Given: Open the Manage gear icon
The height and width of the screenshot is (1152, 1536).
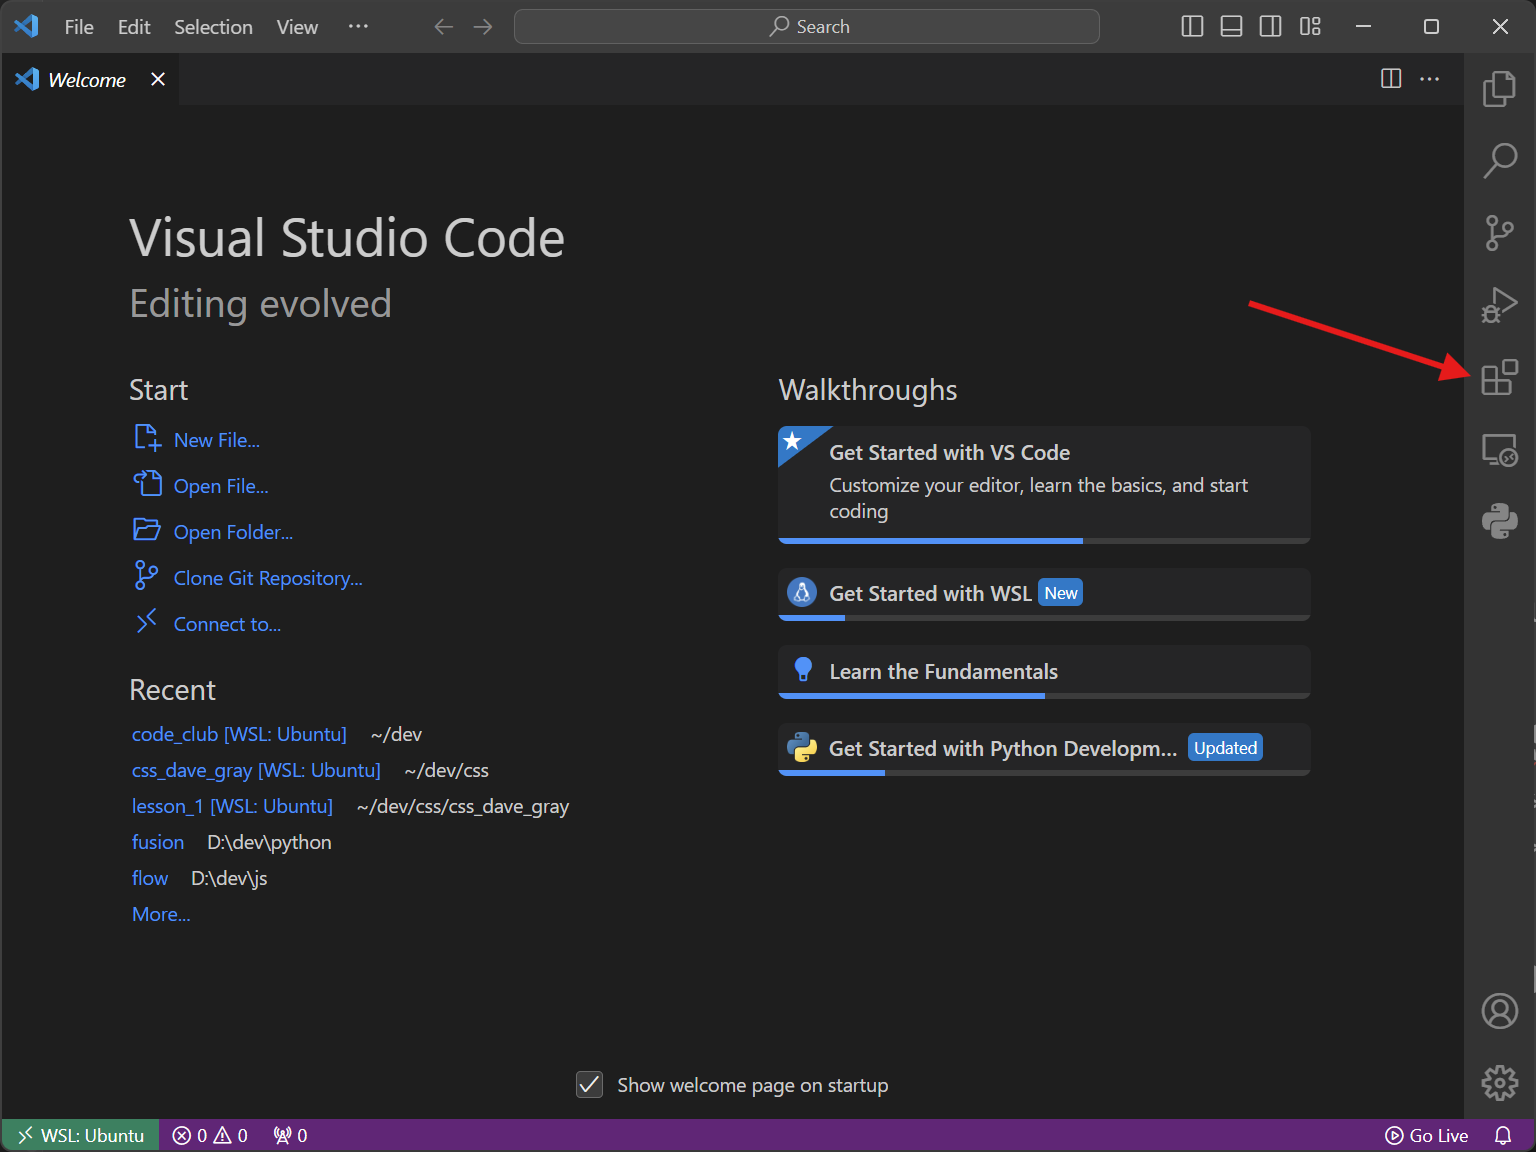Looking at the screenshot, I should 1499,1082.
